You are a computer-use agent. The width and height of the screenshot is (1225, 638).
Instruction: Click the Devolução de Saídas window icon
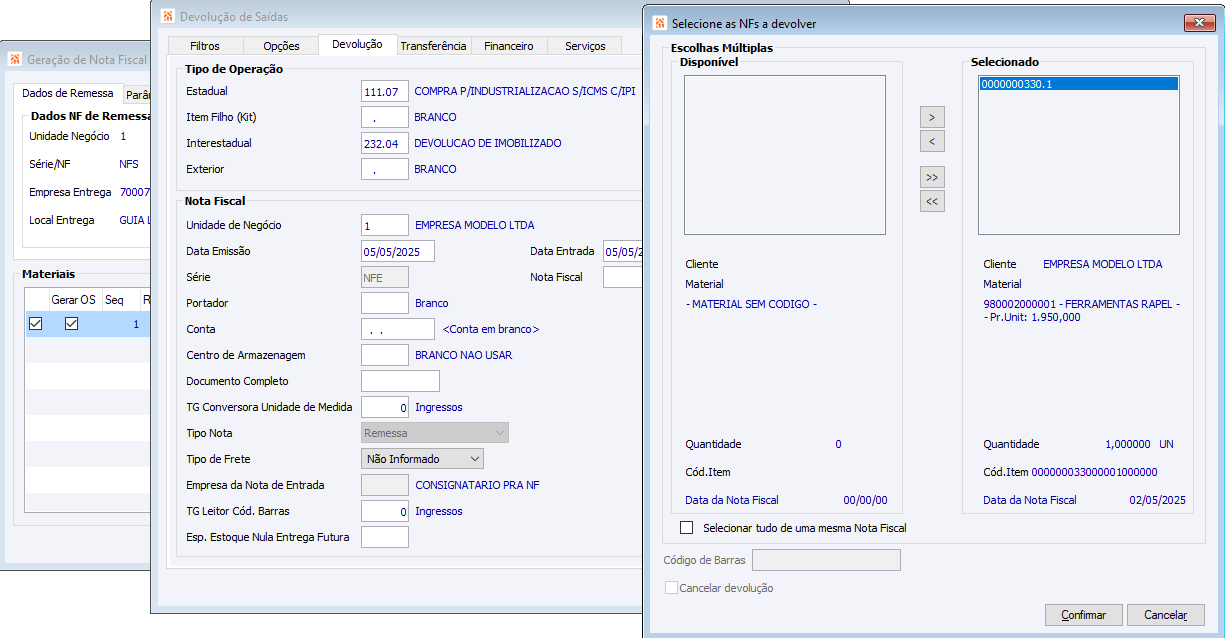click(166, 16)
